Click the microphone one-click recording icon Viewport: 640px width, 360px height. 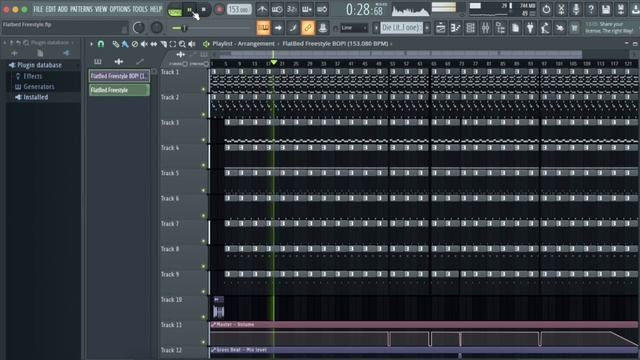[576, 9]
